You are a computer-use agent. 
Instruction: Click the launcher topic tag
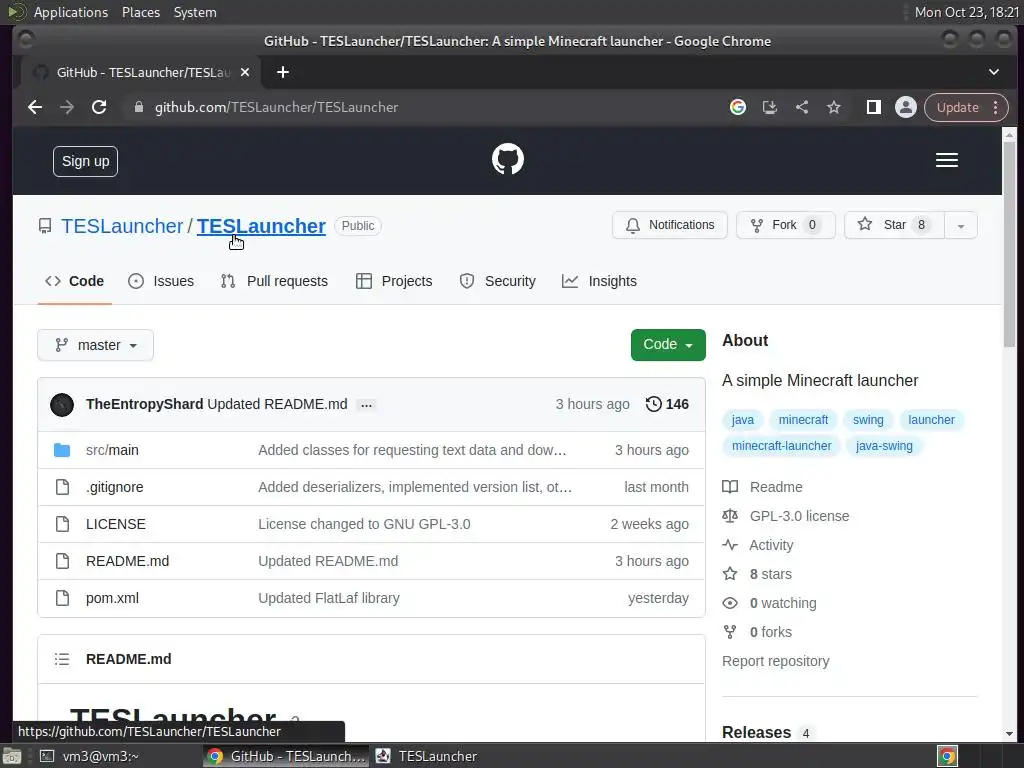tap(931, 420)
